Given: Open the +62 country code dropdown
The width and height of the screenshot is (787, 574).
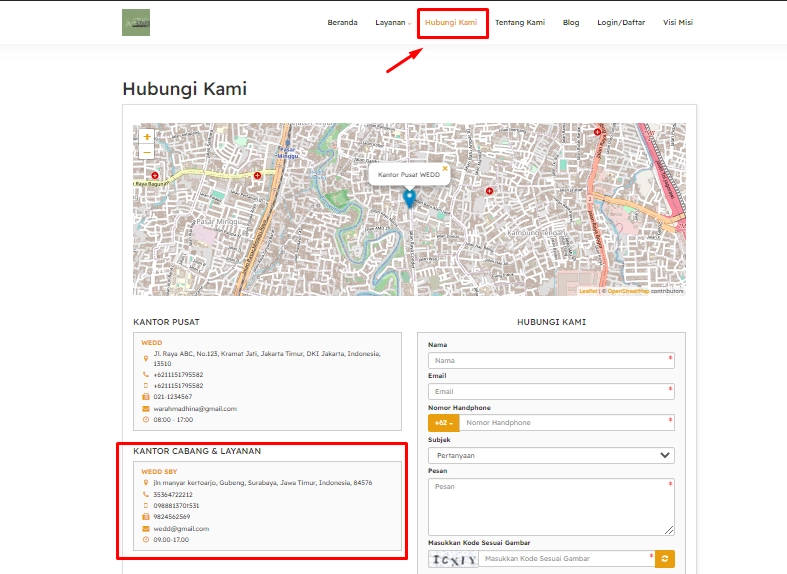Looking at the screenshot, I should pyautogui.click(x=443, y=423).
